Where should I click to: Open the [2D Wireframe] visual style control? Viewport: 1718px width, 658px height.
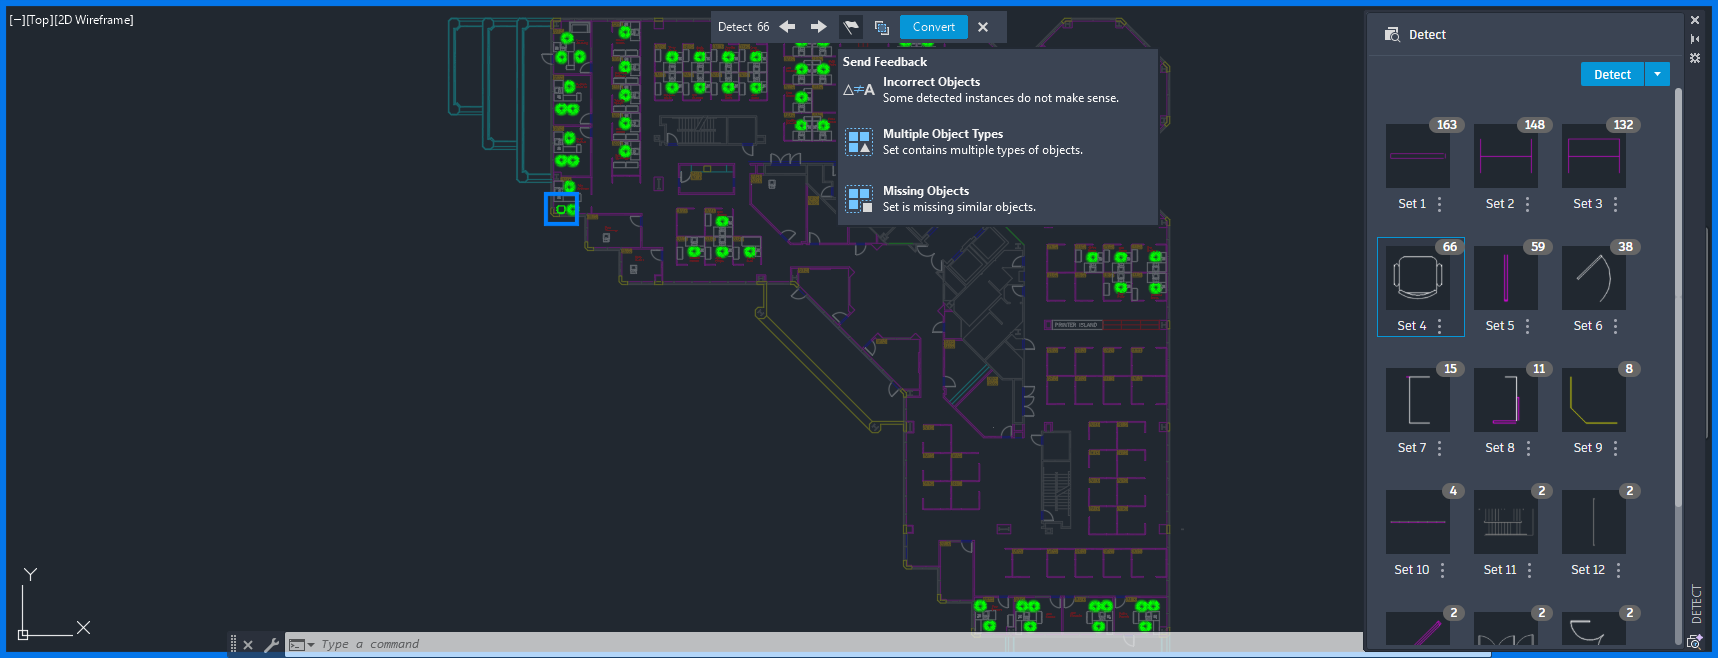pyautogui.click(x=93, y=20)
